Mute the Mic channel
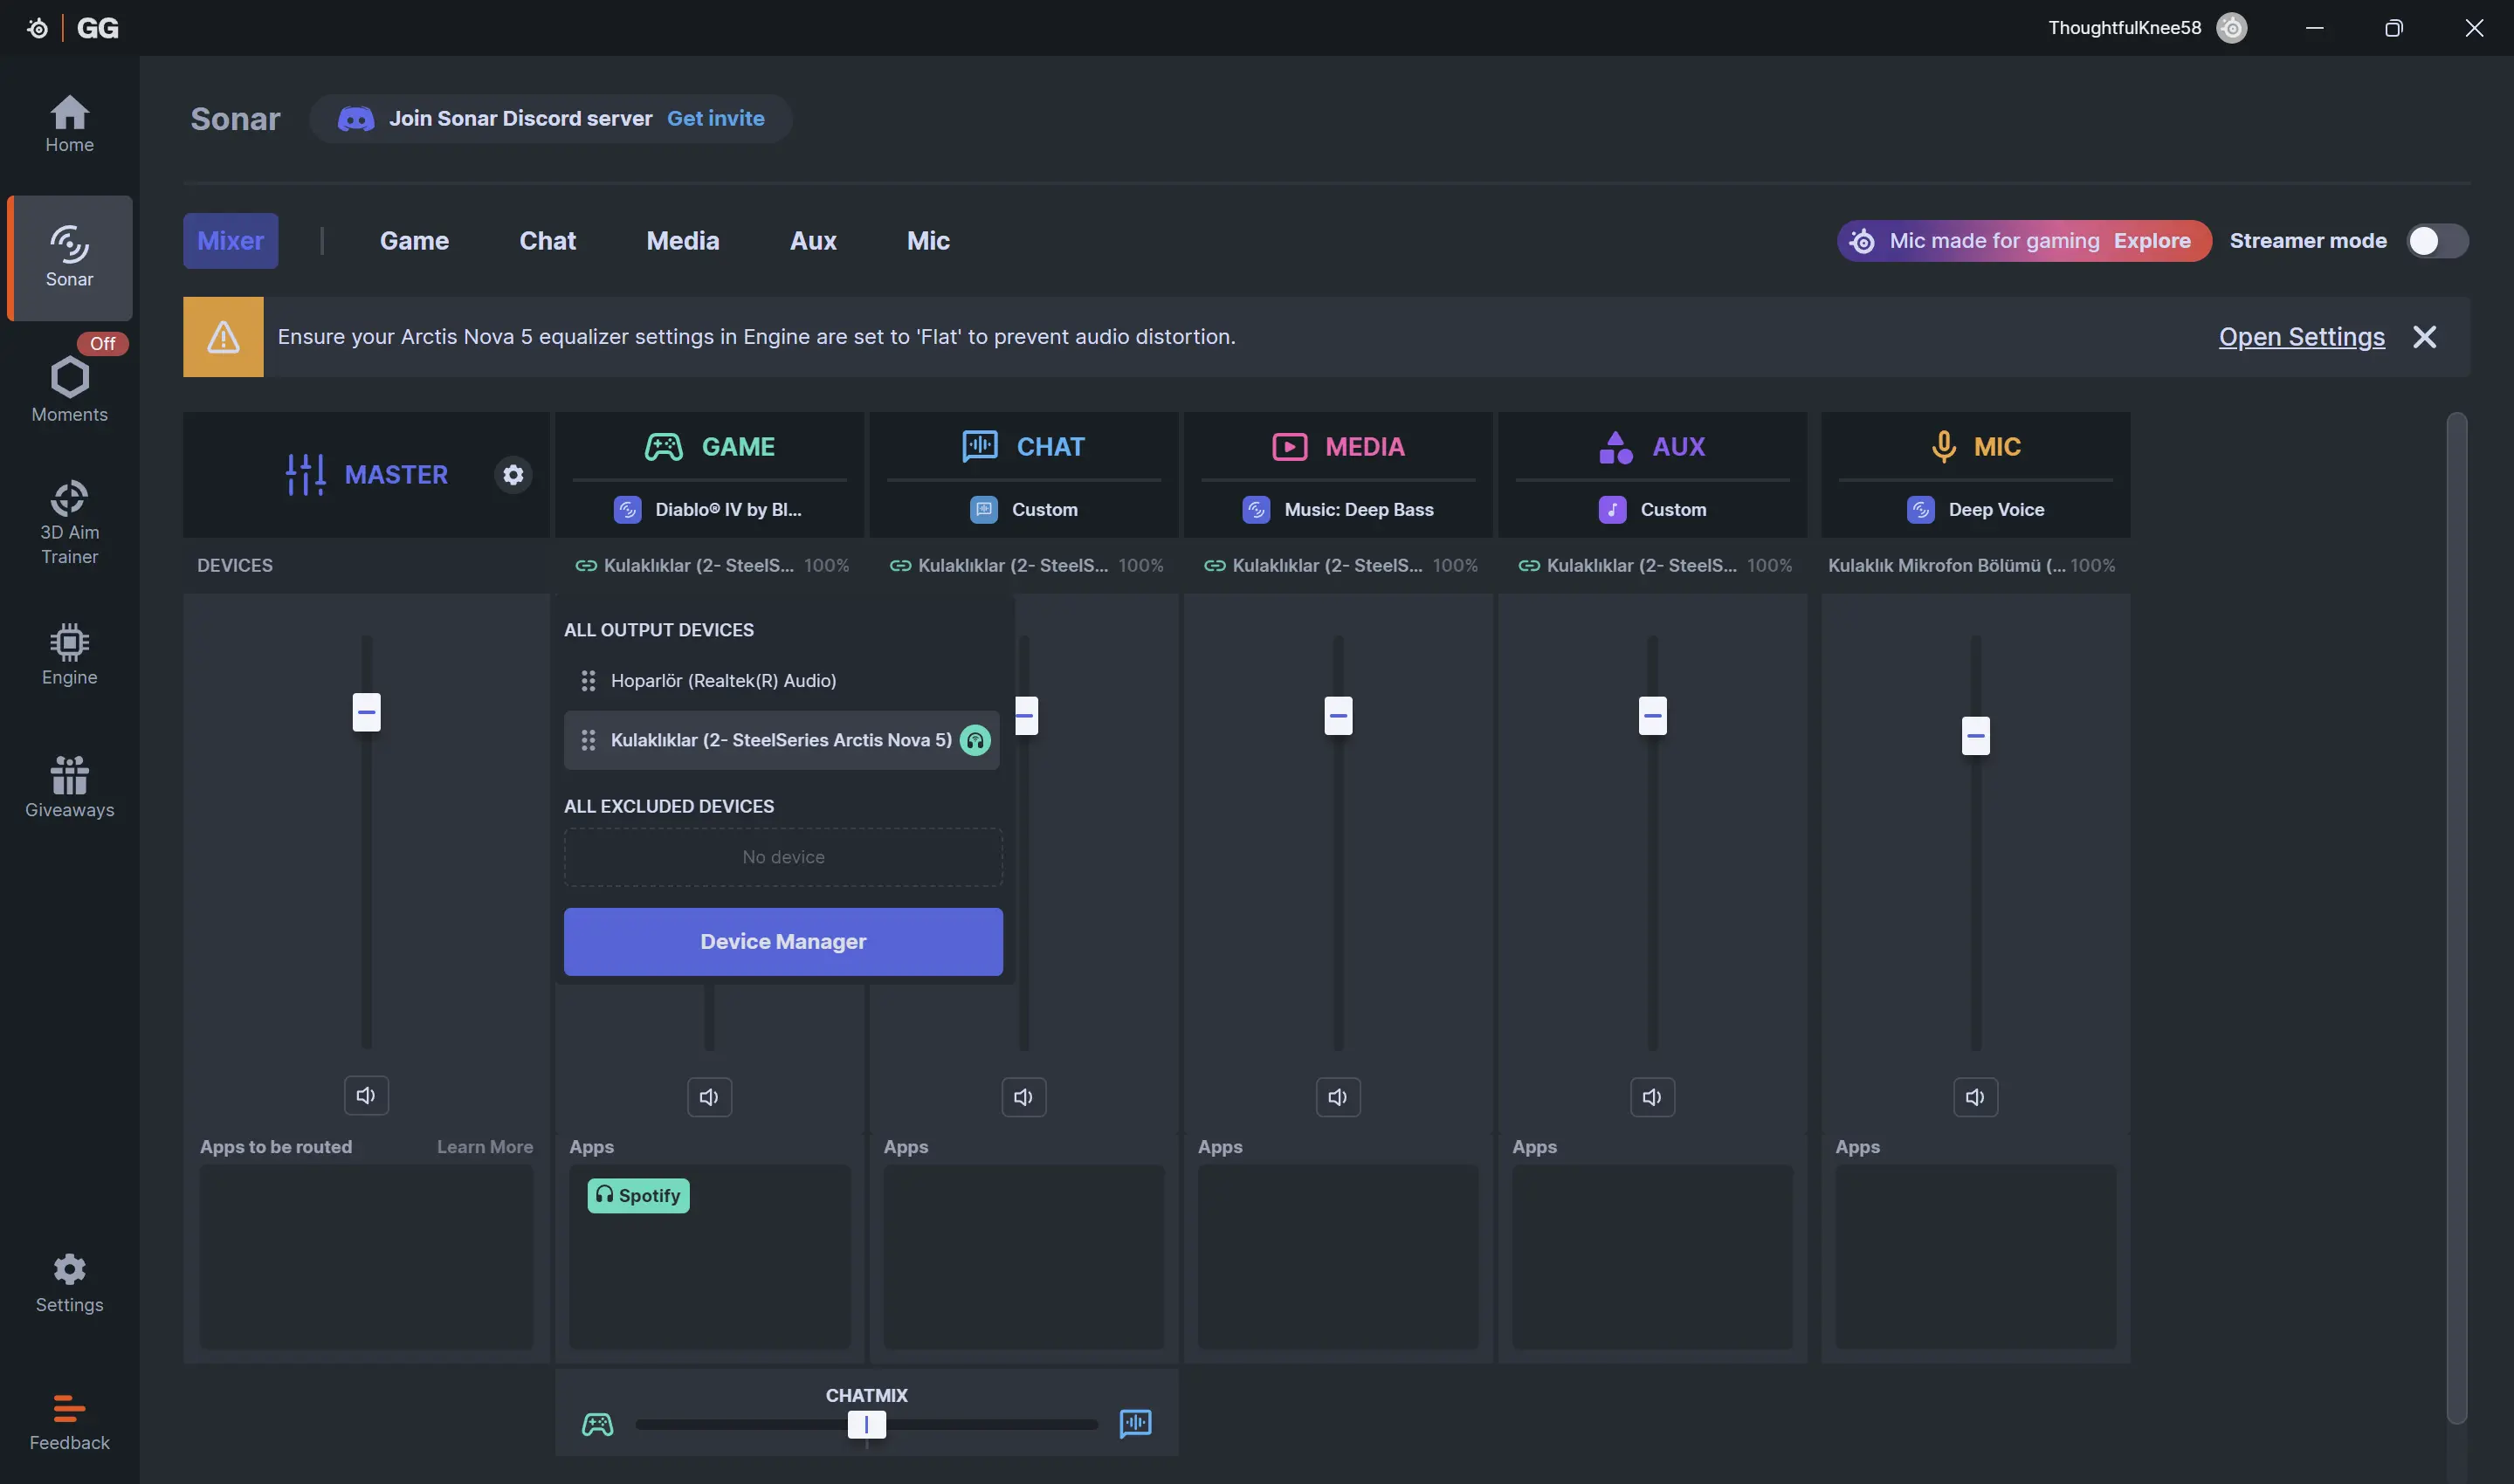 click(x=1975, y=1098)
